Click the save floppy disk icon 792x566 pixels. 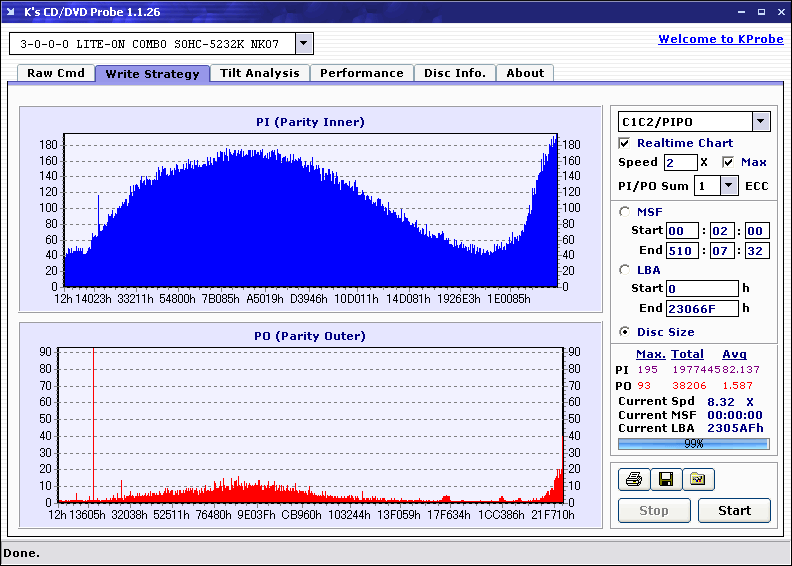pyautogui.click(x=665, y=480)
